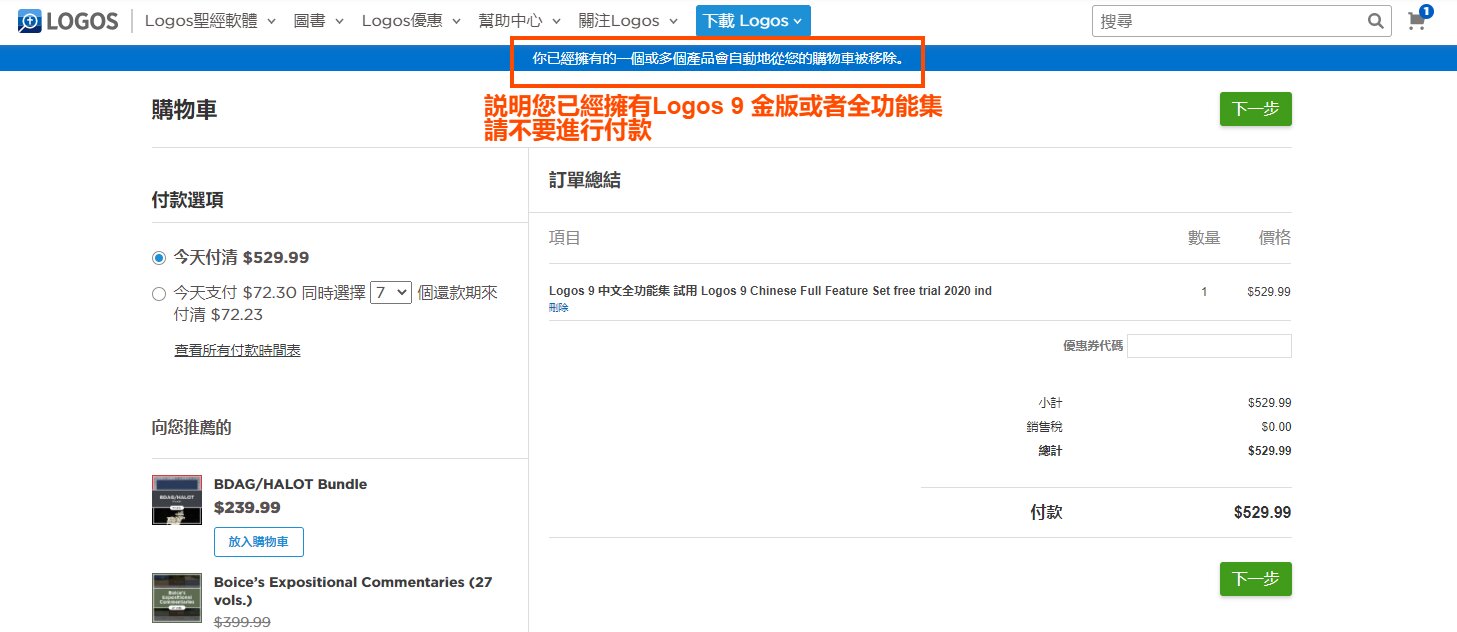Click the struck-through $399.99 price
Image resolution: width=1457 pixels, height=632 pixels.
pyautogui.click(x=243, y=621)
